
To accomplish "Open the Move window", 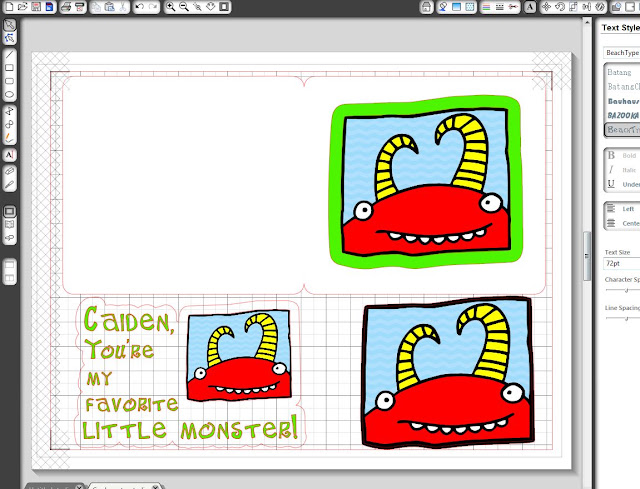I will pos(547,7).
